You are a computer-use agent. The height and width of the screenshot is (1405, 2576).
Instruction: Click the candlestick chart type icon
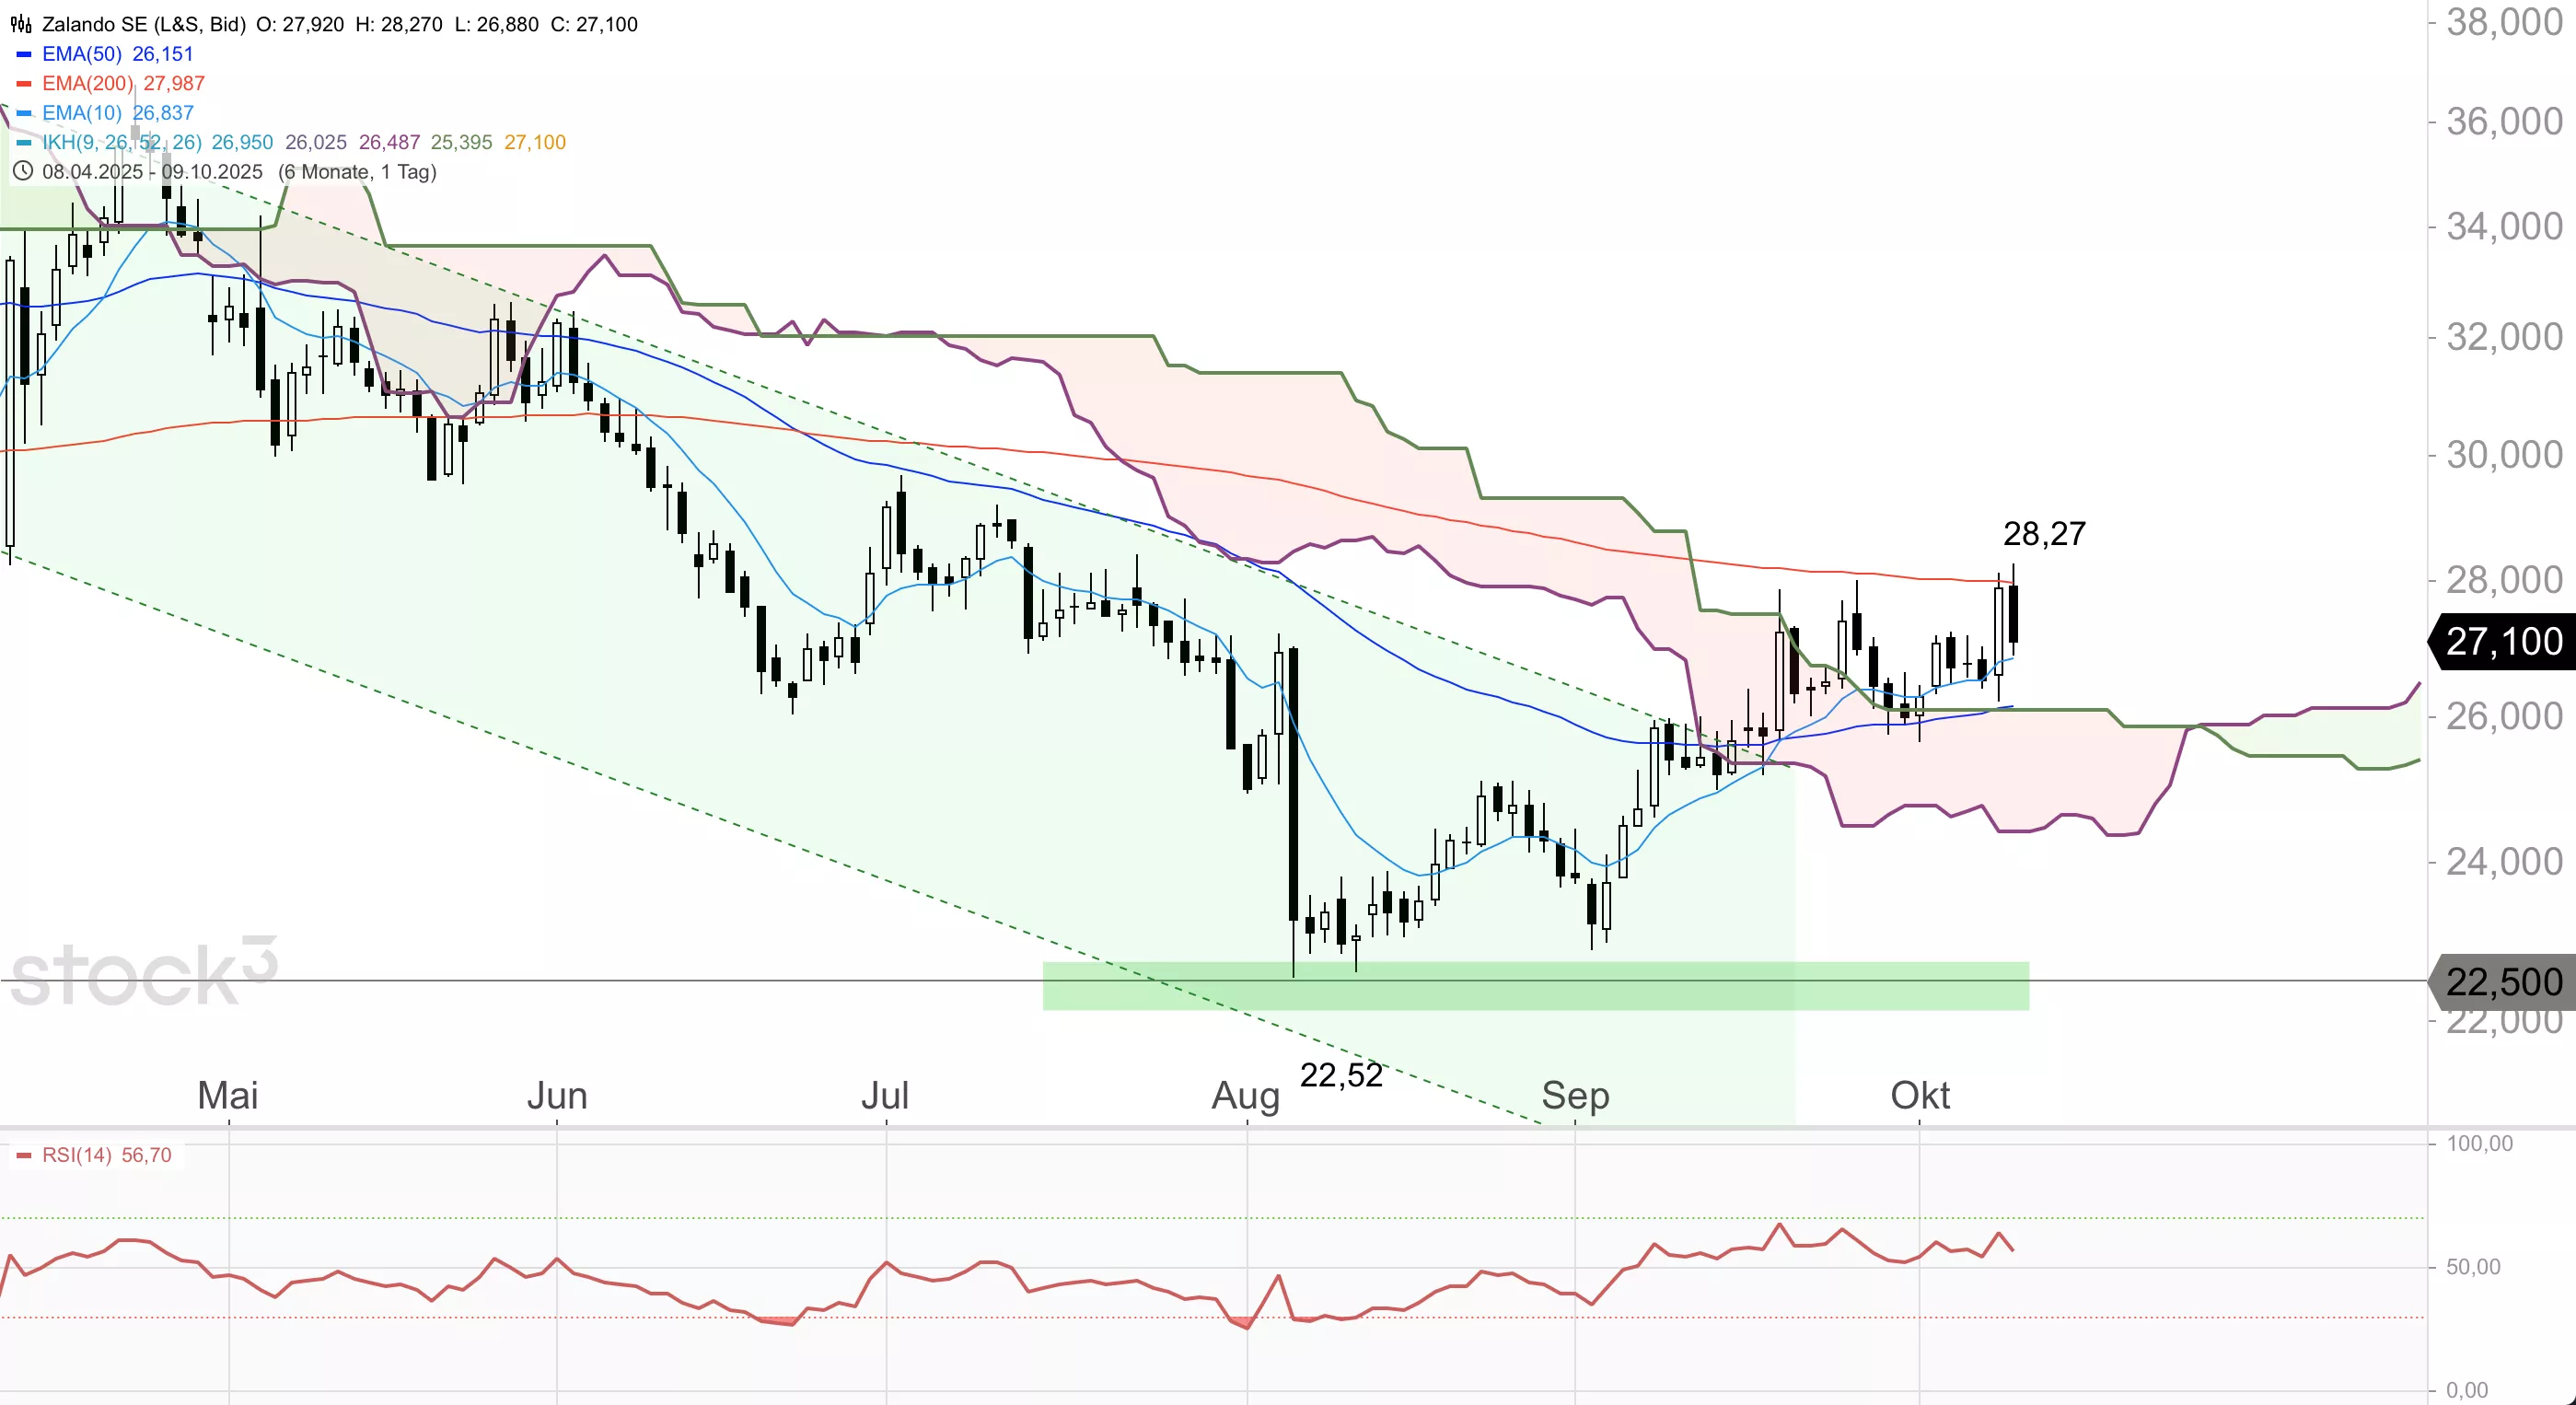click(x=20, y=24)
